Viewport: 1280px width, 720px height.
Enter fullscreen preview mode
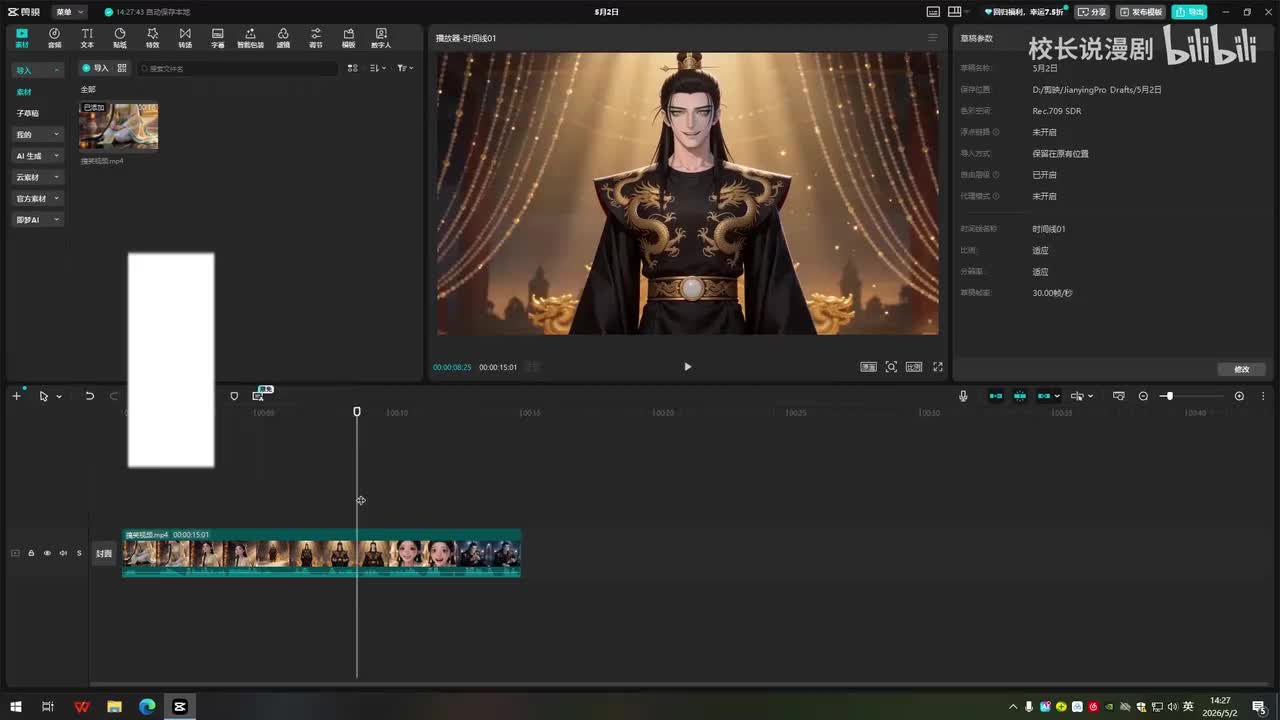938,367
